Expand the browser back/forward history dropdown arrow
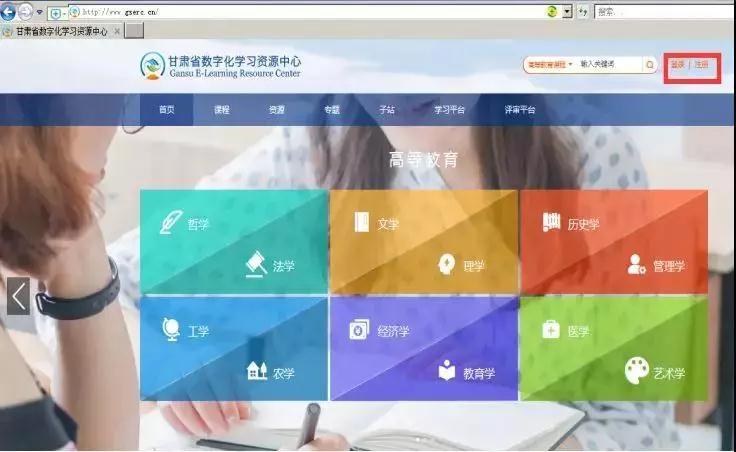Viewport: 736px width, 452px height. (x=39, y=12)
